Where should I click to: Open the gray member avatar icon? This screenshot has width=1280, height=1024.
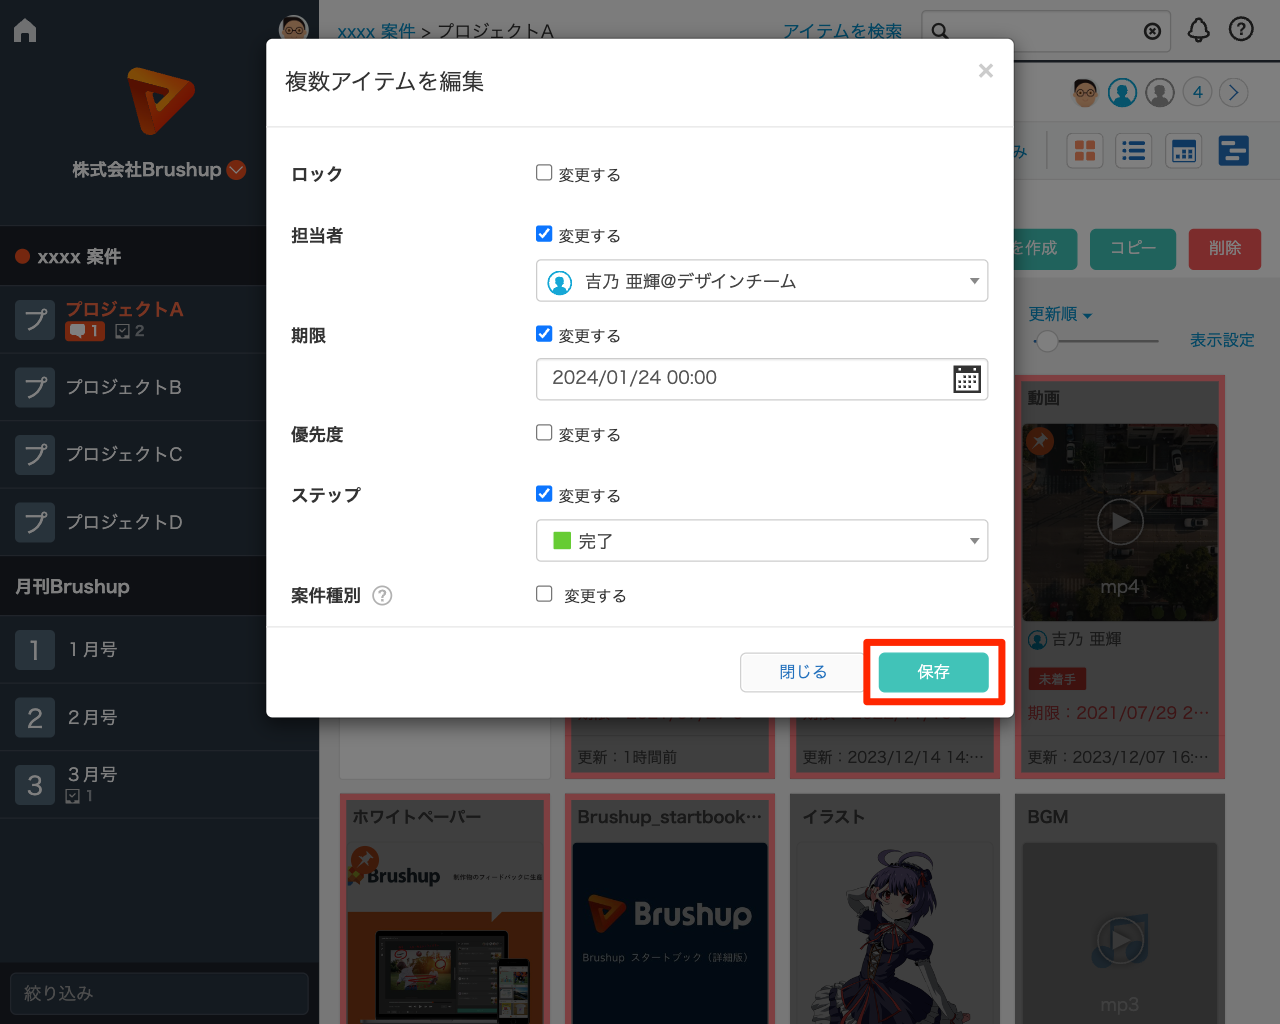[1160, 93]
